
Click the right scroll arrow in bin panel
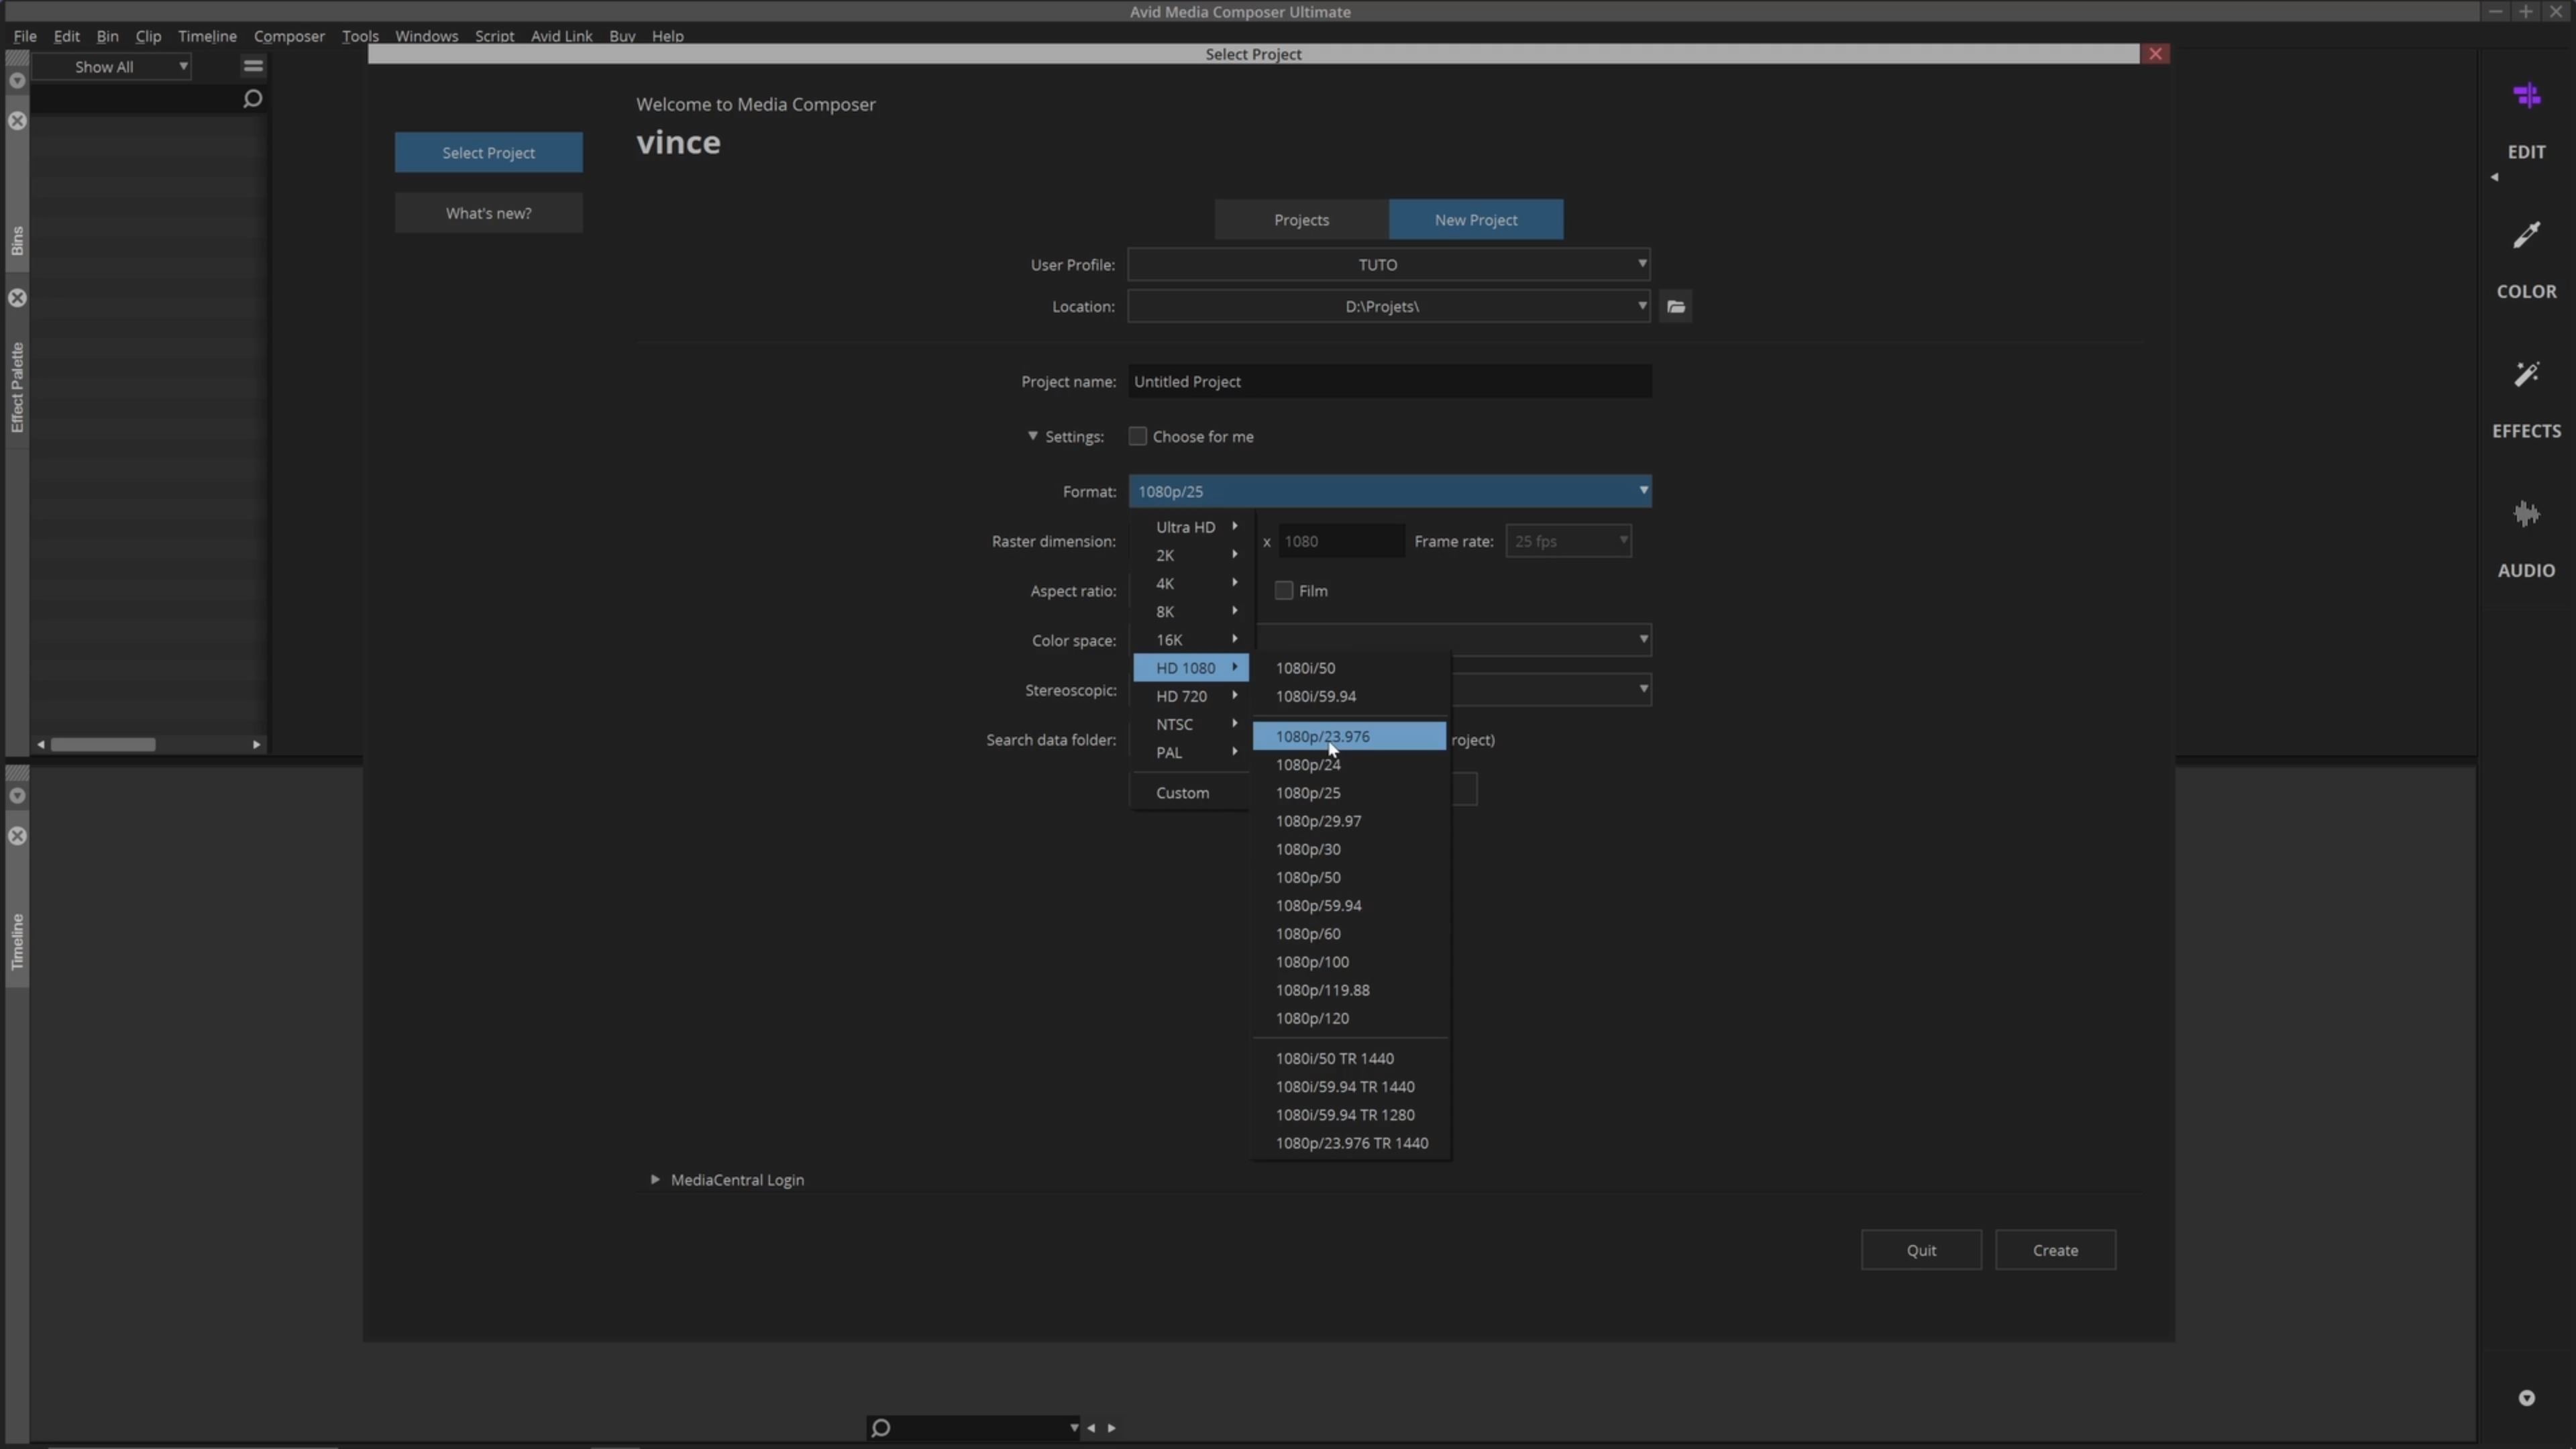pyautogui.click(x=256, y=744)
